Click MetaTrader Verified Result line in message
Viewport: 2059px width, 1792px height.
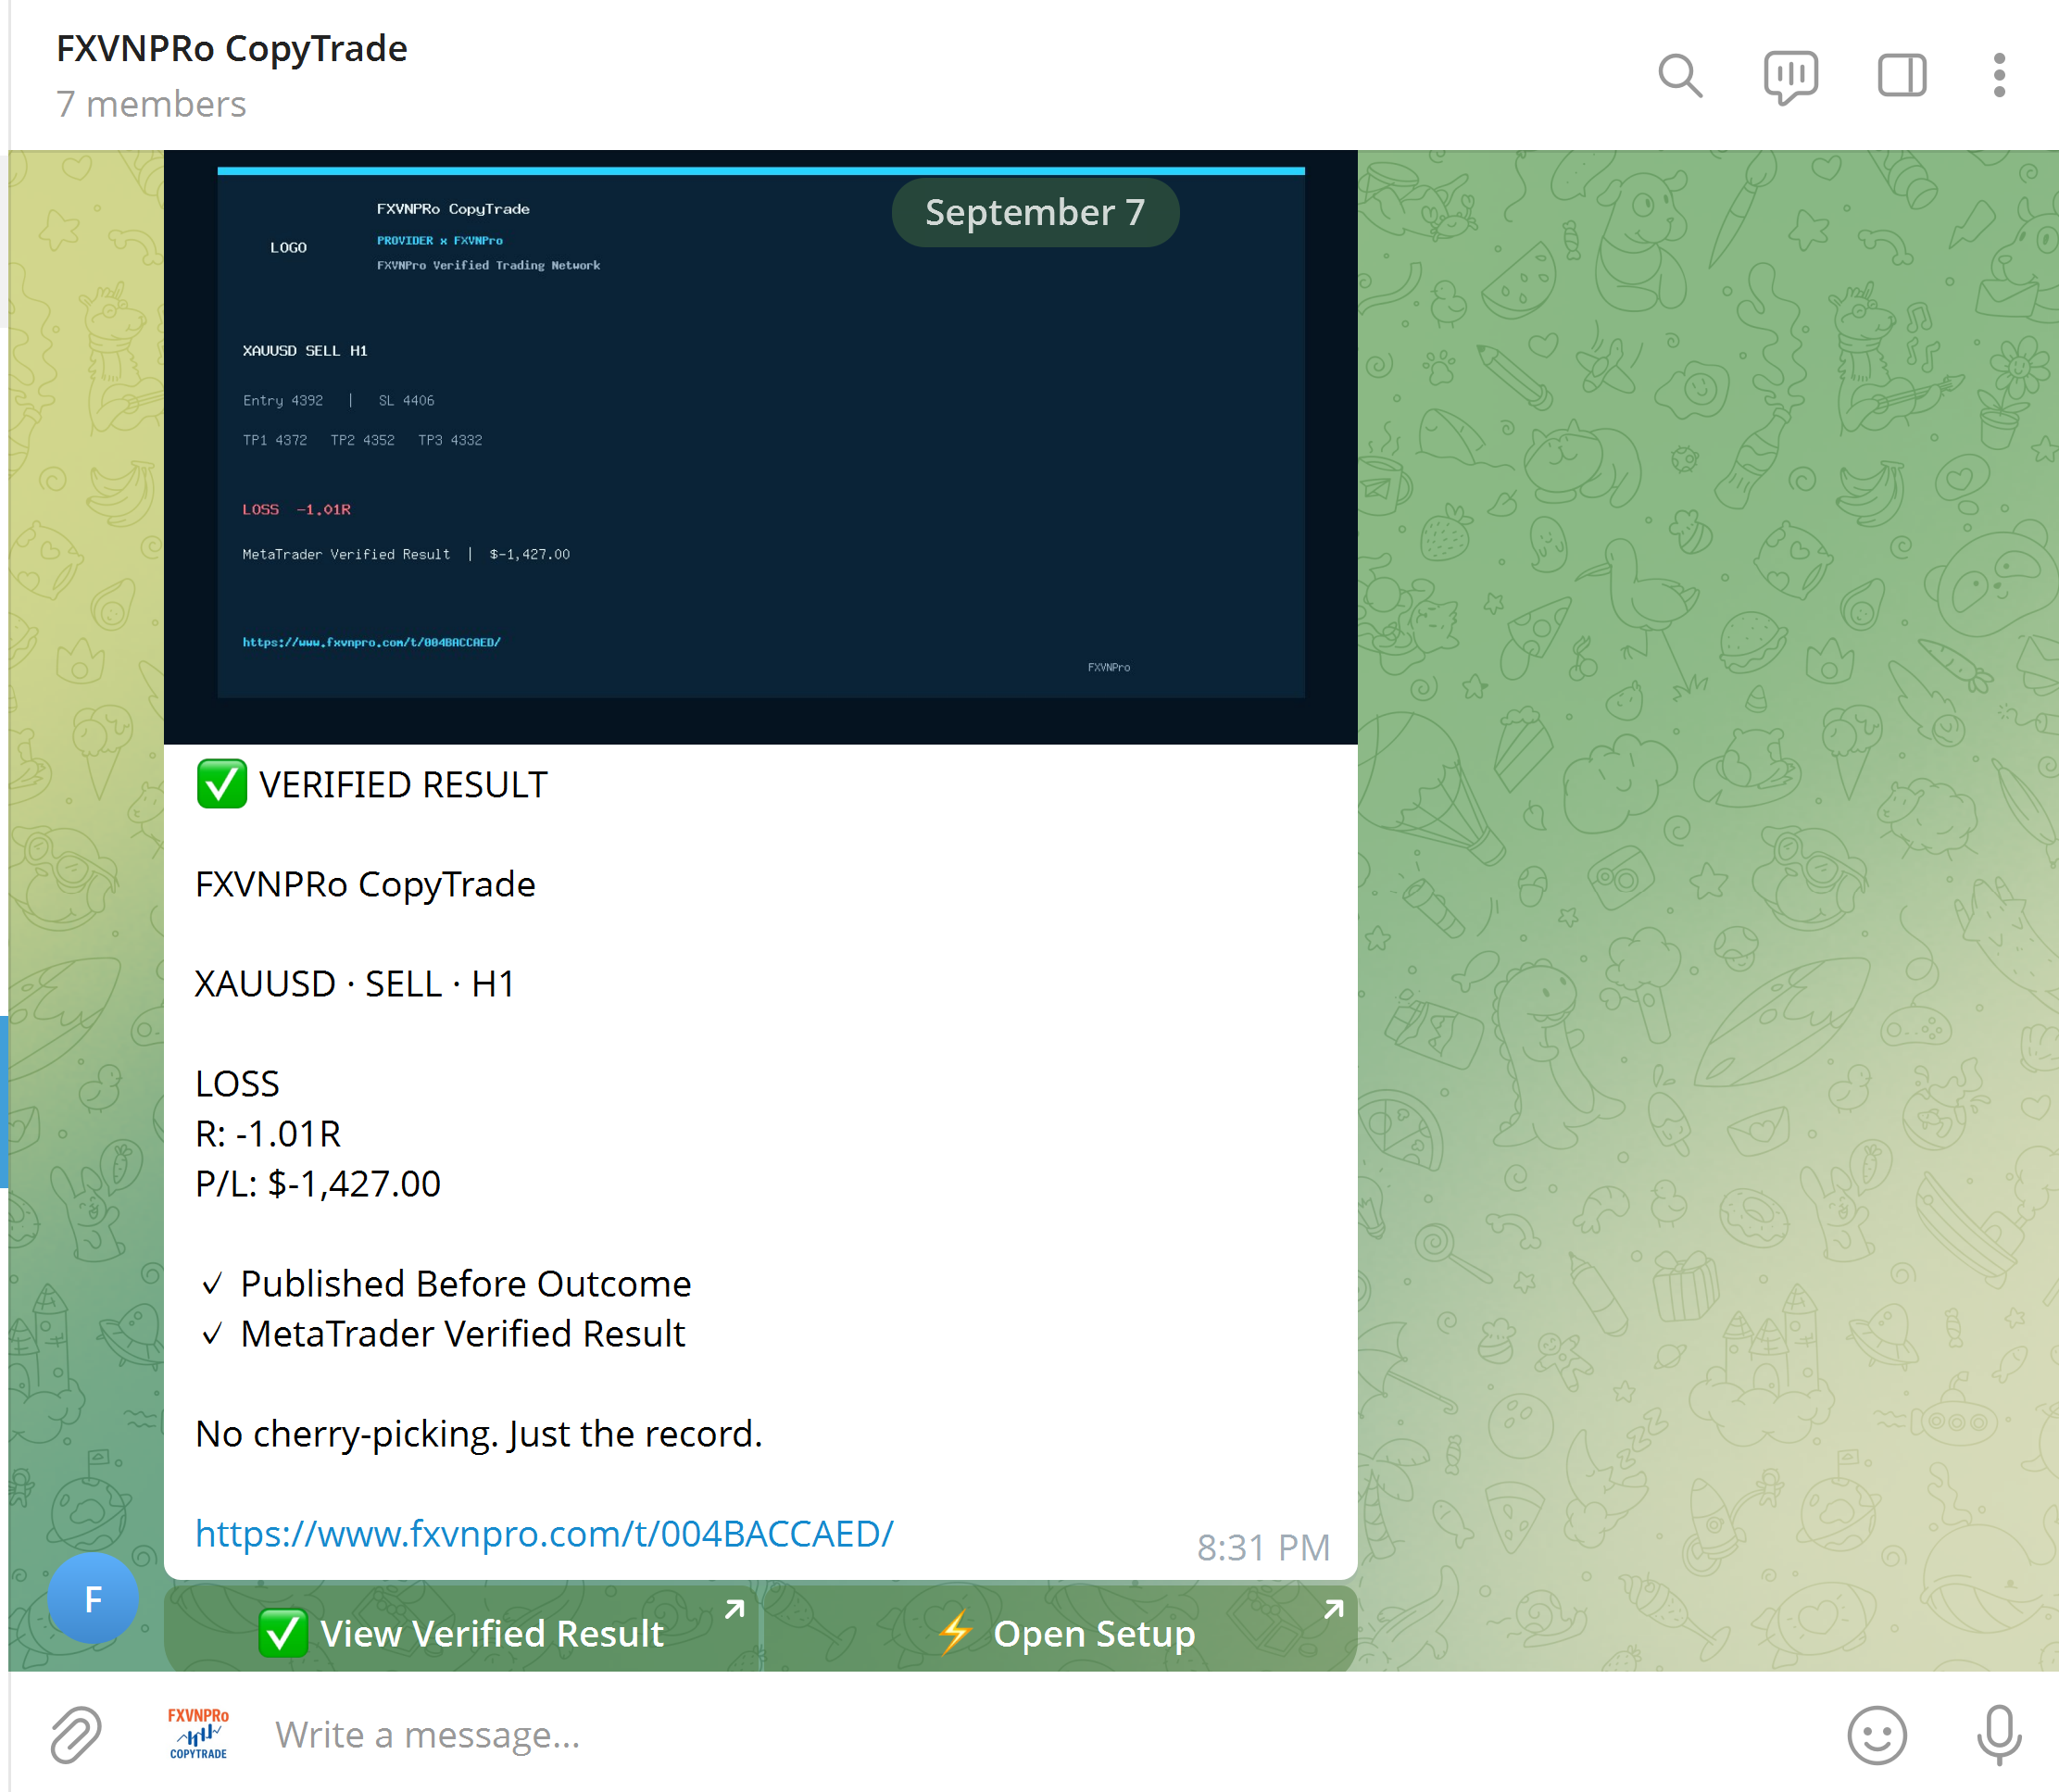[443, 1333]
